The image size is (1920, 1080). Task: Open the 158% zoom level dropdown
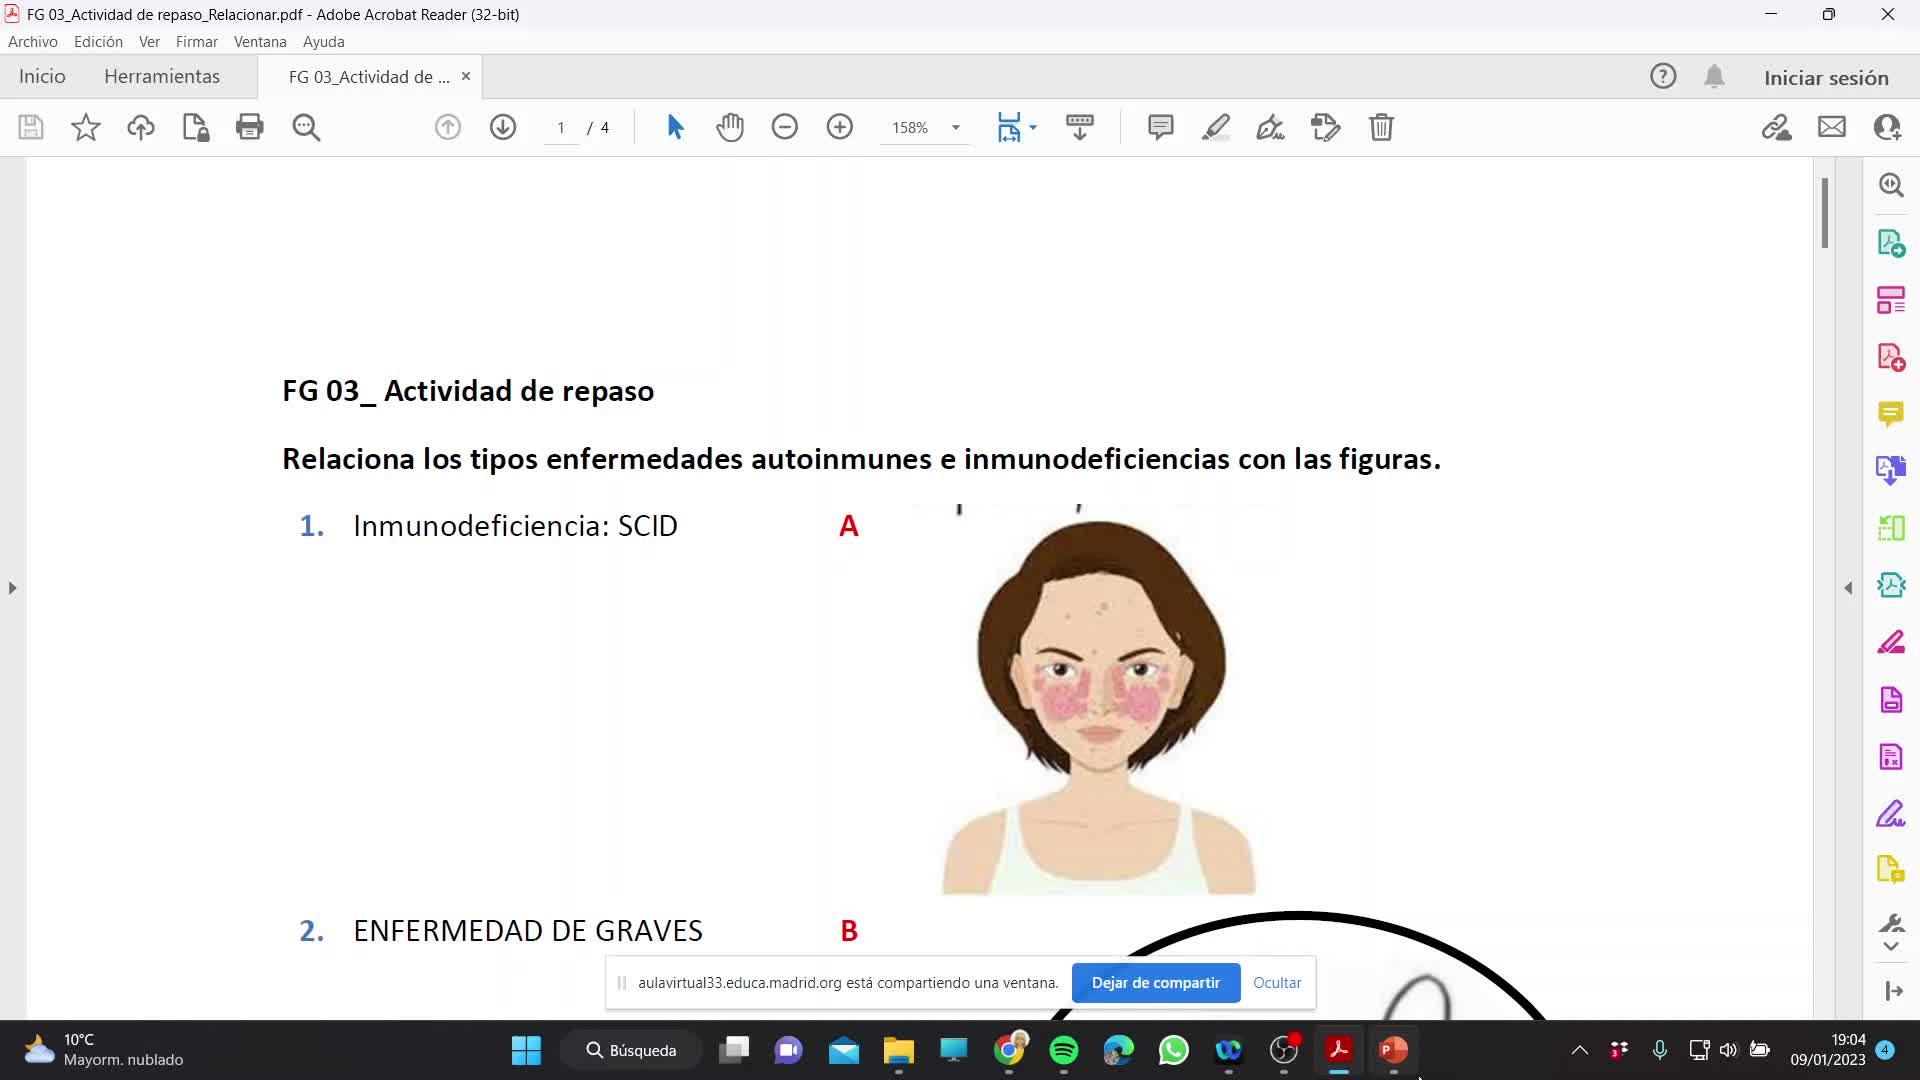pos(955,128)
